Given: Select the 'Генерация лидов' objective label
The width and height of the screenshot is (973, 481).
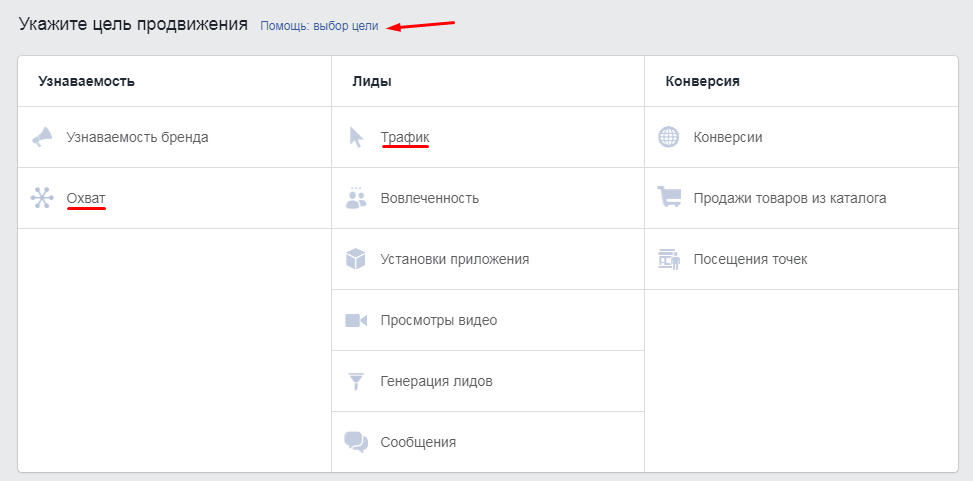Looking at the screenshot, I should tap(436, 381).
